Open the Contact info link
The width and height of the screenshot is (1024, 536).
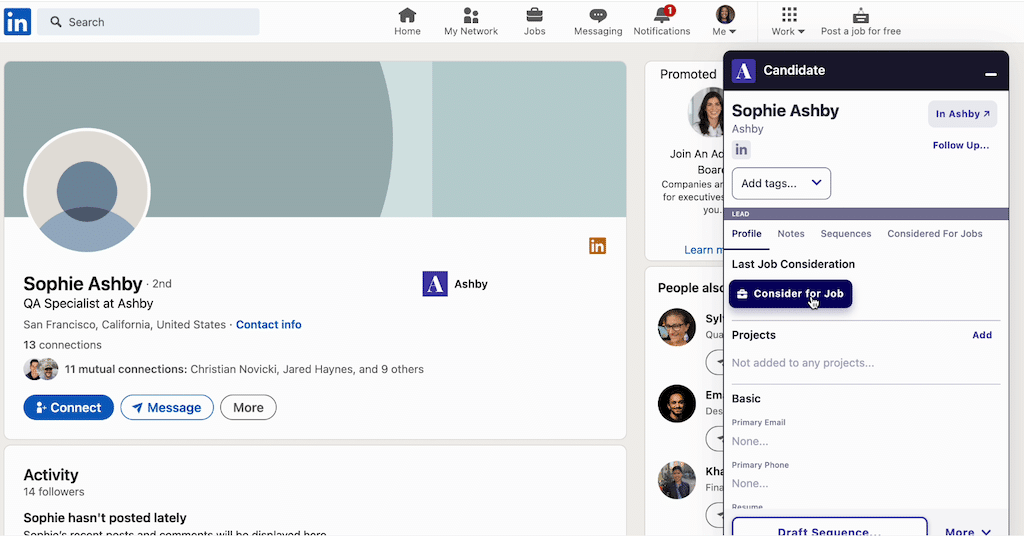click(268, 324)
